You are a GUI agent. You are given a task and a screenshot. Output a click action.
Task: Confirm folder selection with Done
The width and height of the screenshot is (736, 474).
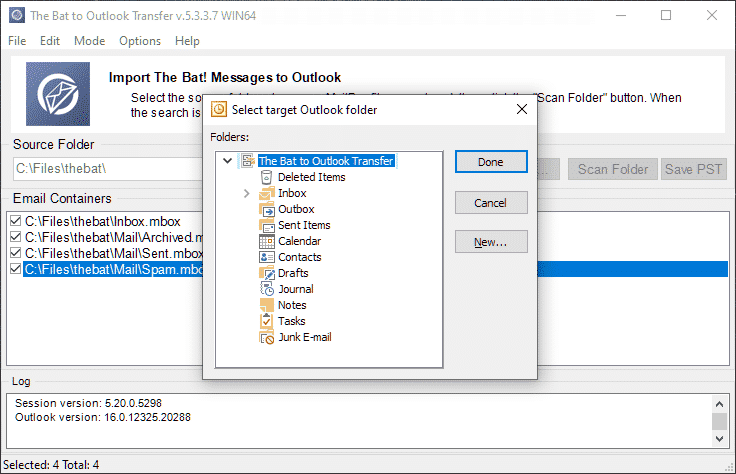(491, 162)
